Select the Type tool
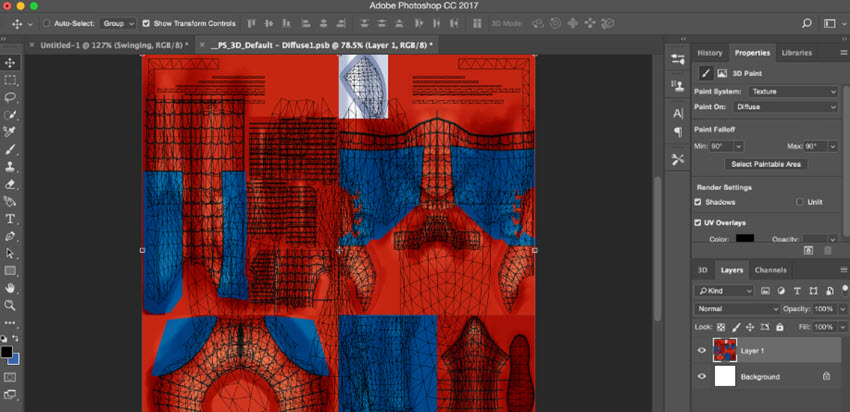850x412 pixels. [10, 219]
